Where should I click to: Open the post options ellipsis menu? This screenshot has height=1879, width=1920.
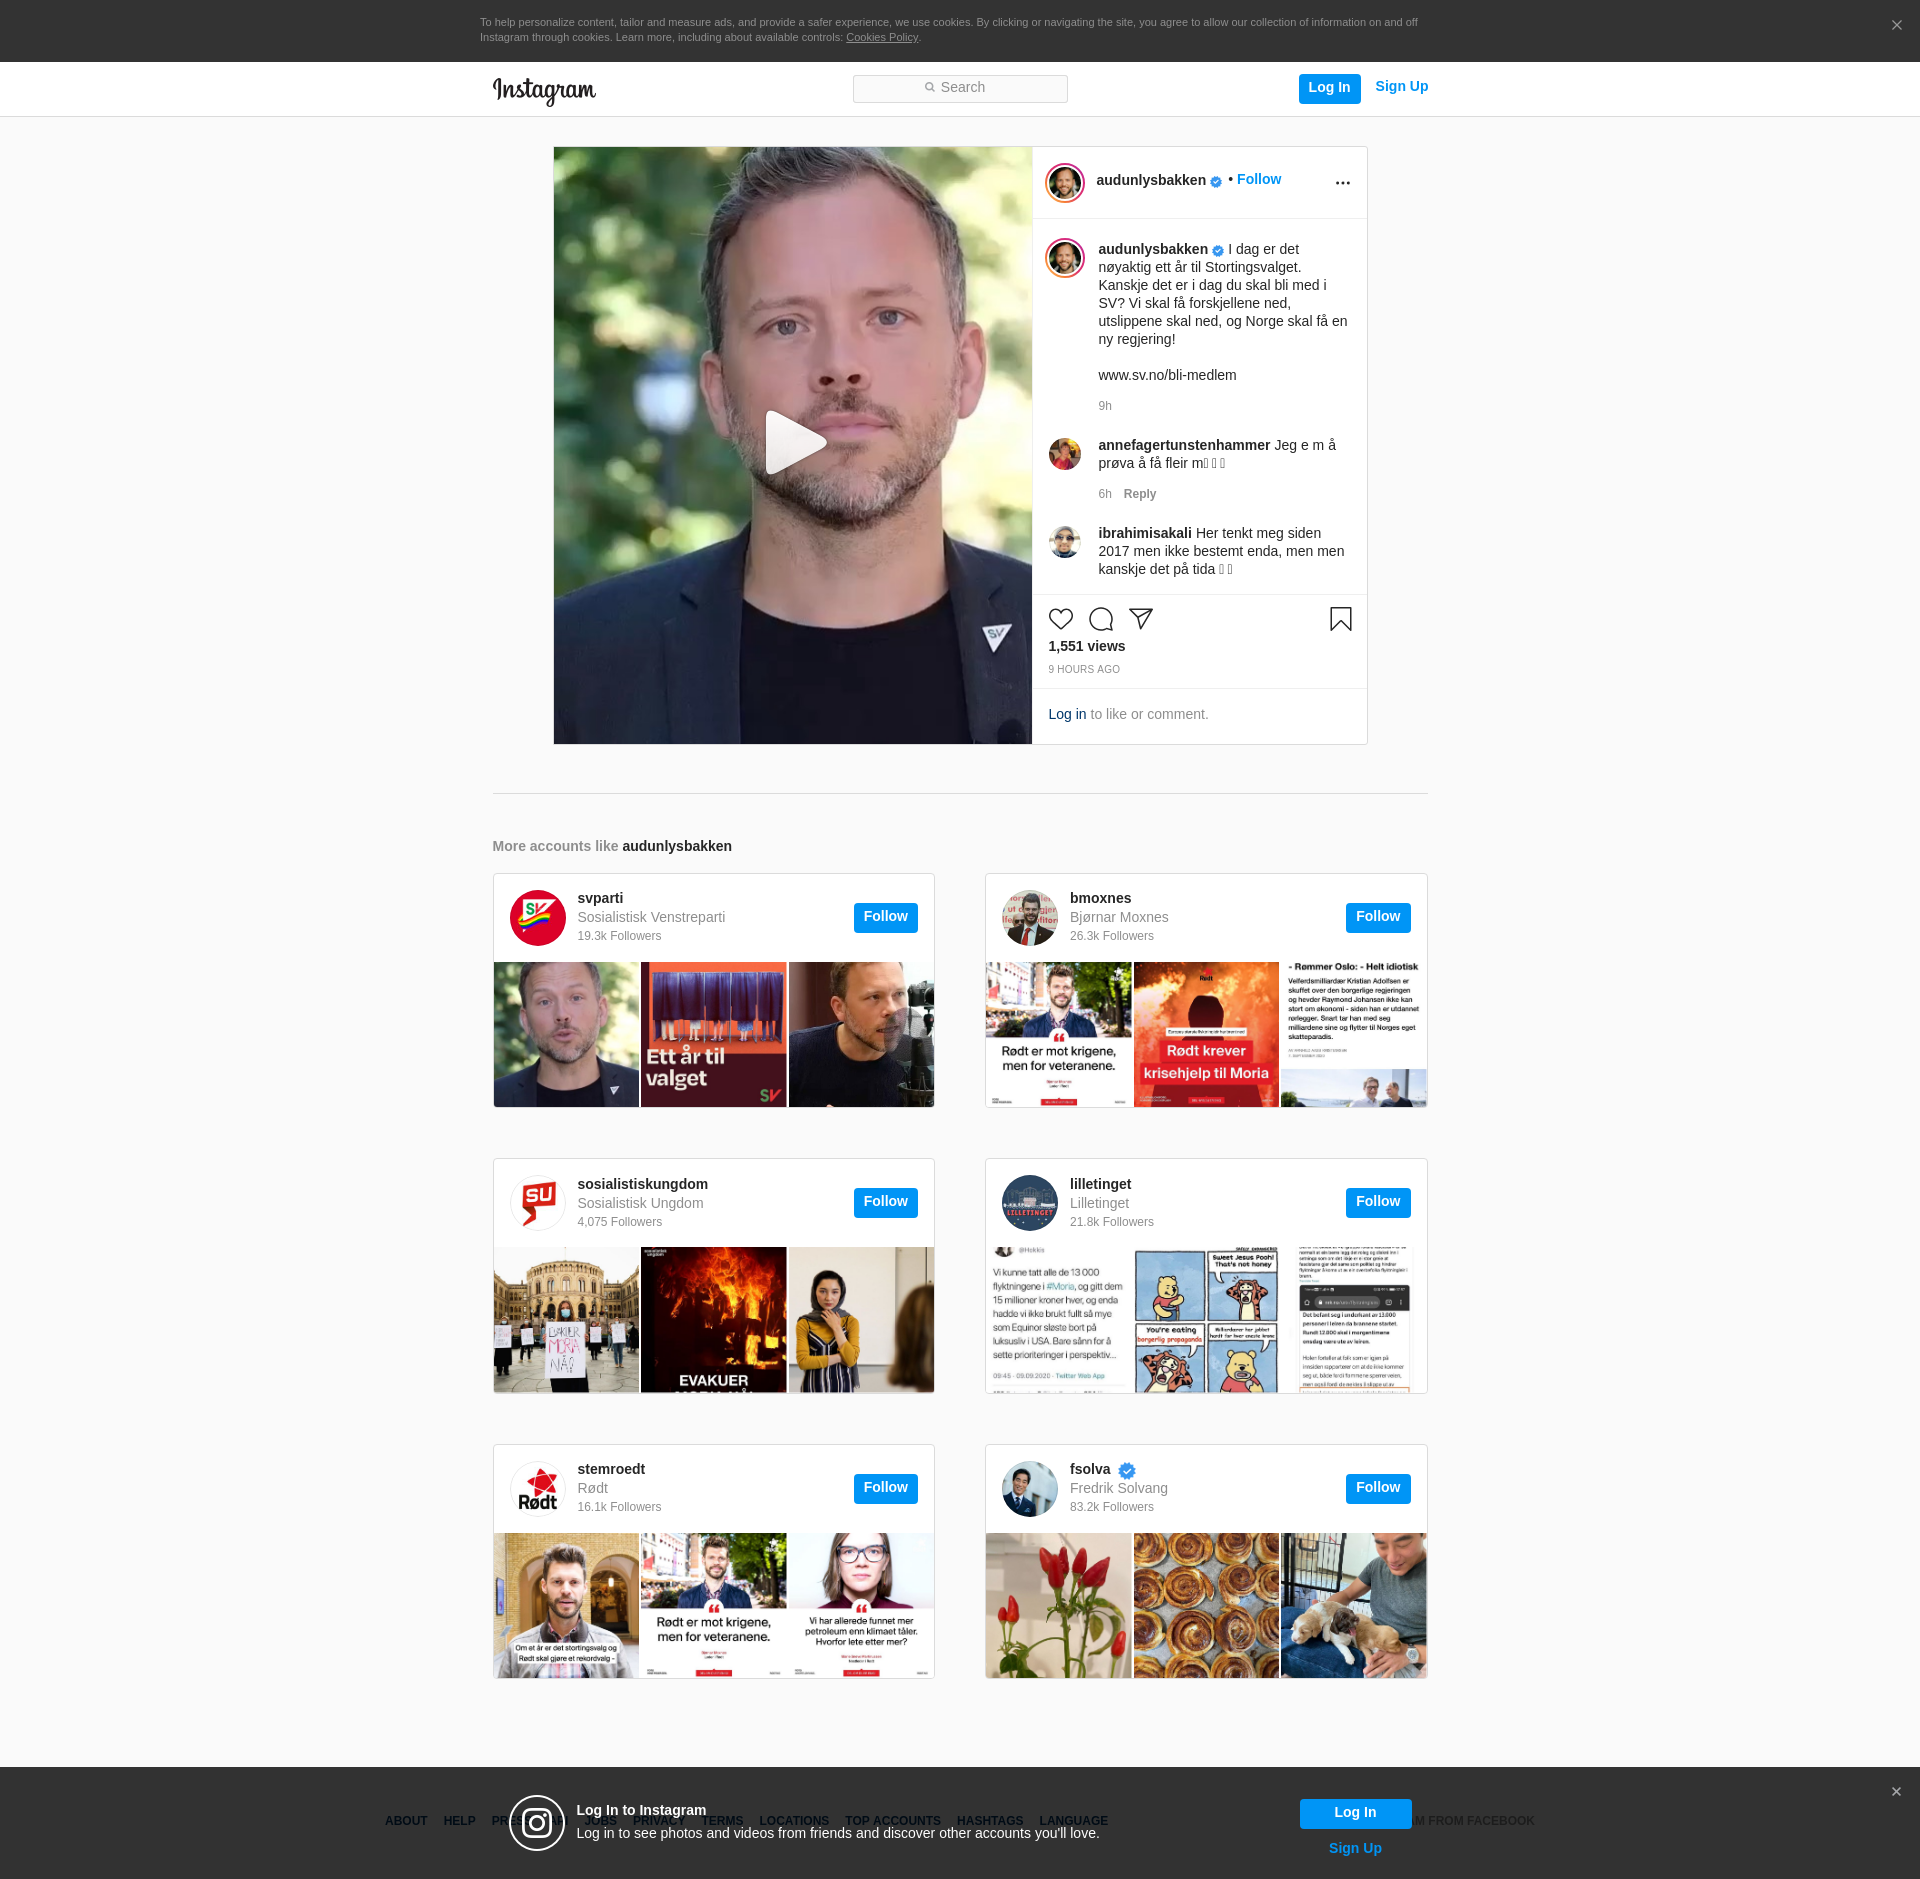tap(1342, 183)
